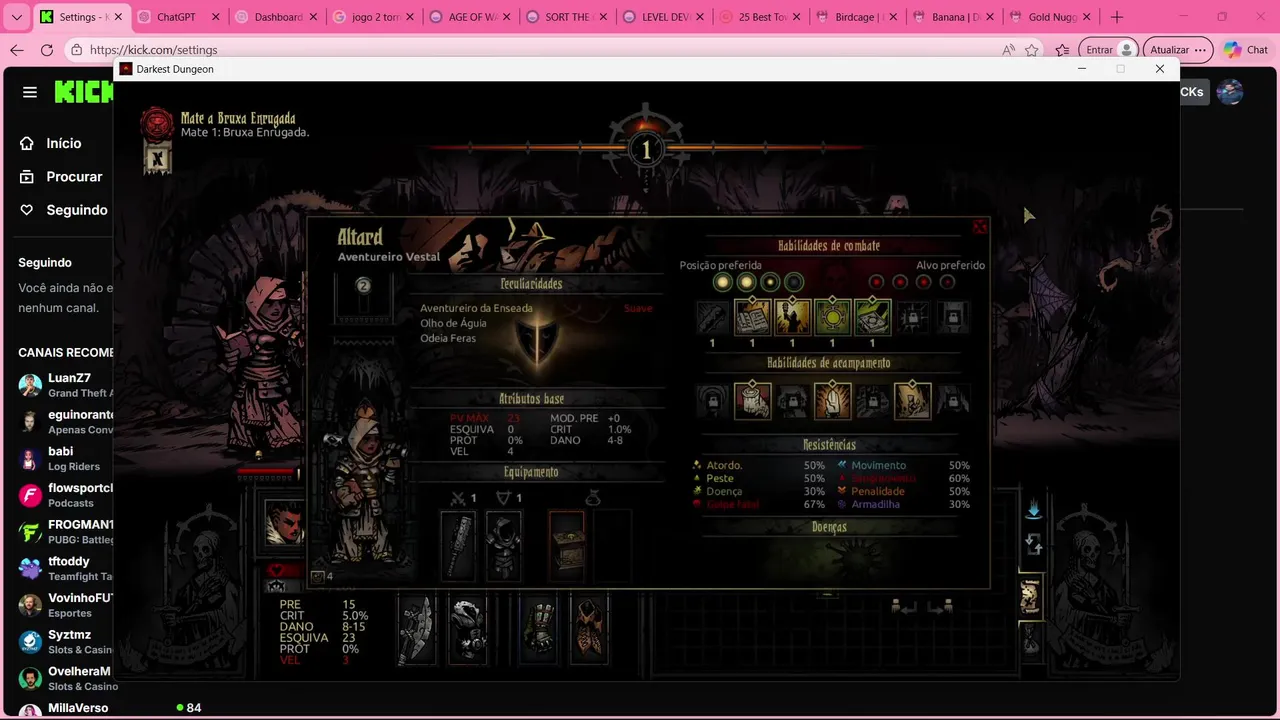This screenshot has width=1280, height=720.
Task: Switch to Gold Nugget browser tab
Action: [1050, 17]
